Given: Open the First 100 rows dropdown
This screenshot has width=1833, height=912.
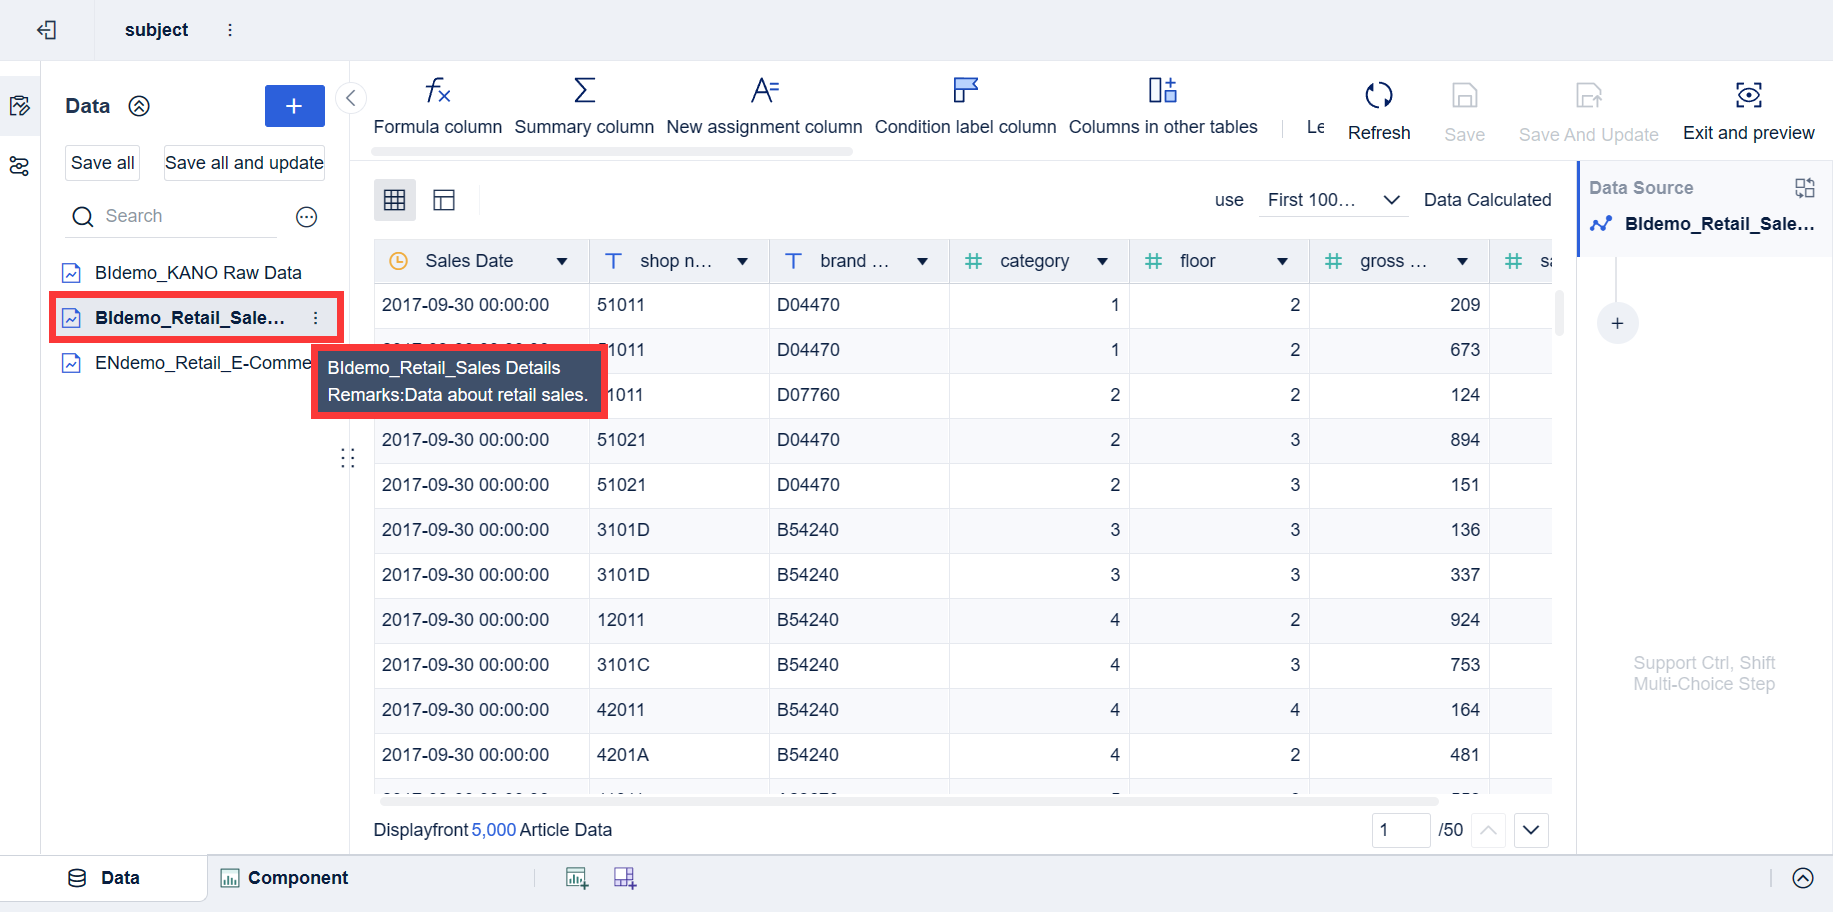Looking at the screenshot, I should pos(1333,200).
